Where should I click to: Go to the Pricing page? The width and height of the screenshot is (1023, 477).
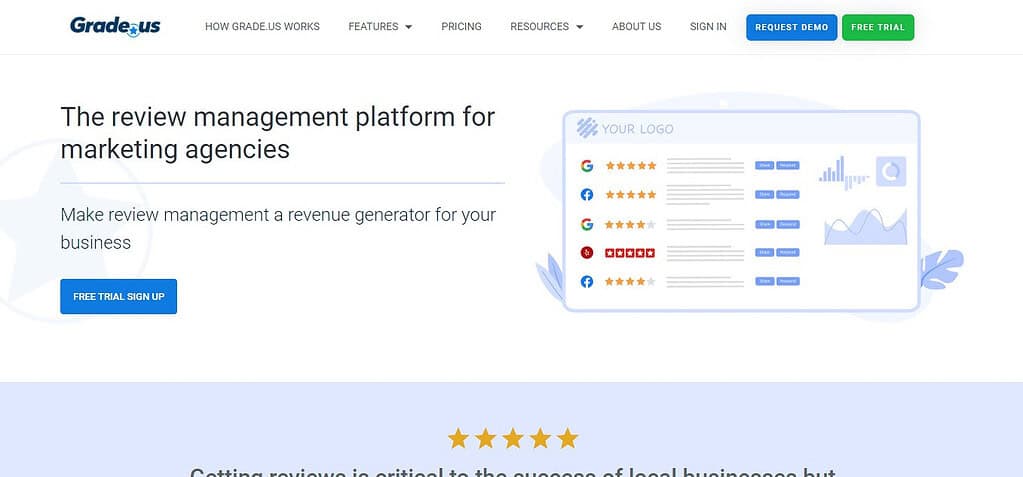461,27
